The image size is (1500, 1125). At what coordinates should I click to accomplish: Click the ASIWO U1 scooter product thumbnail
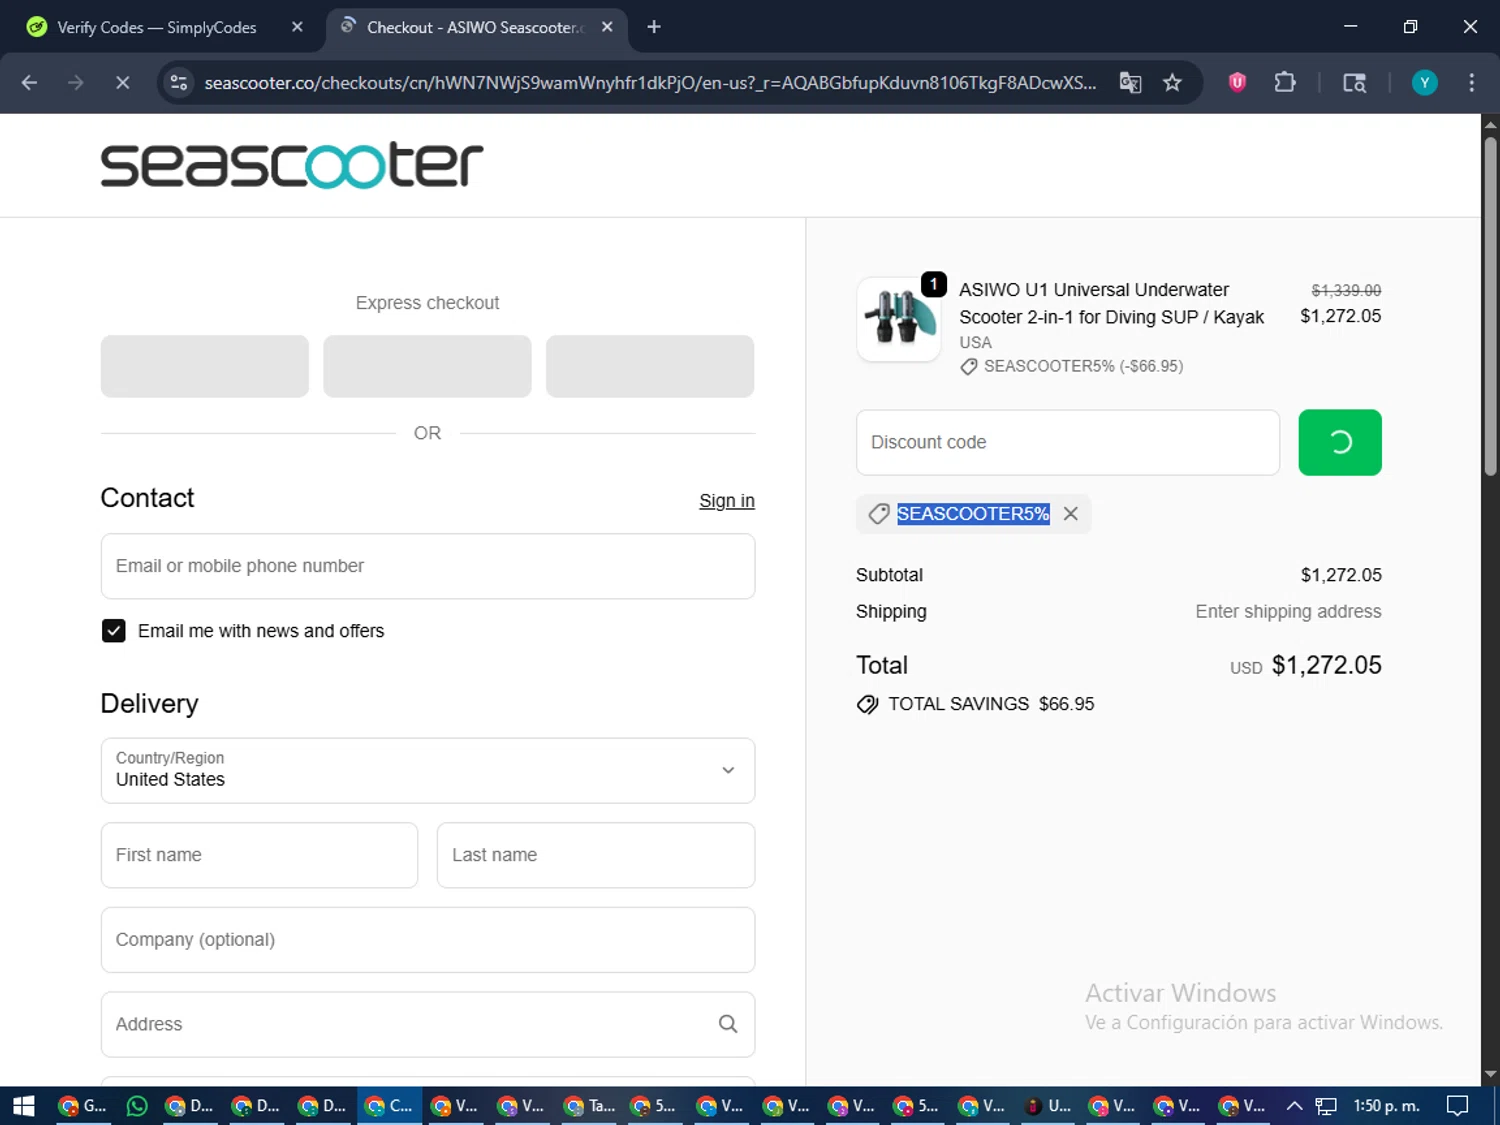899,319
